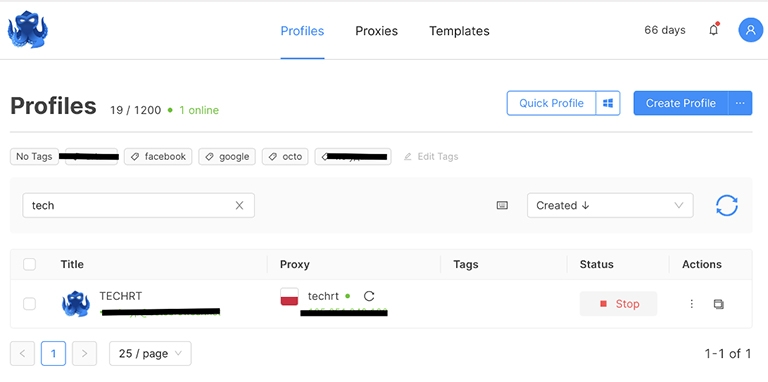Refresh the profiles list with blue arrows
Viewport: 768px width, 382px height.
(726, 205)
